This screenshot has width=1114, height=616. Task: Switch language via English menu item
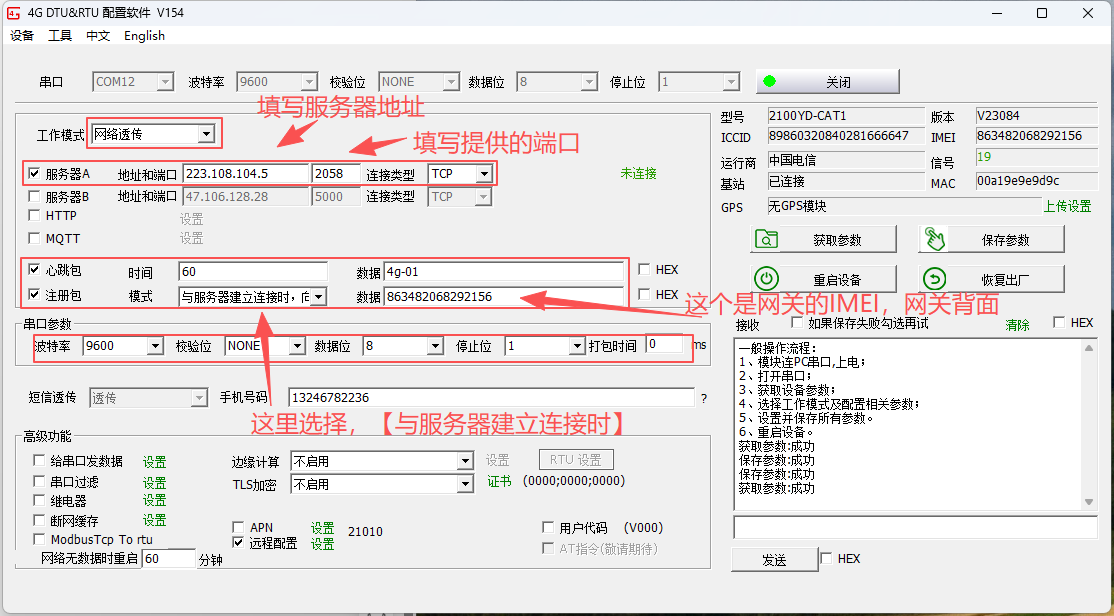[x=144, y=36]
